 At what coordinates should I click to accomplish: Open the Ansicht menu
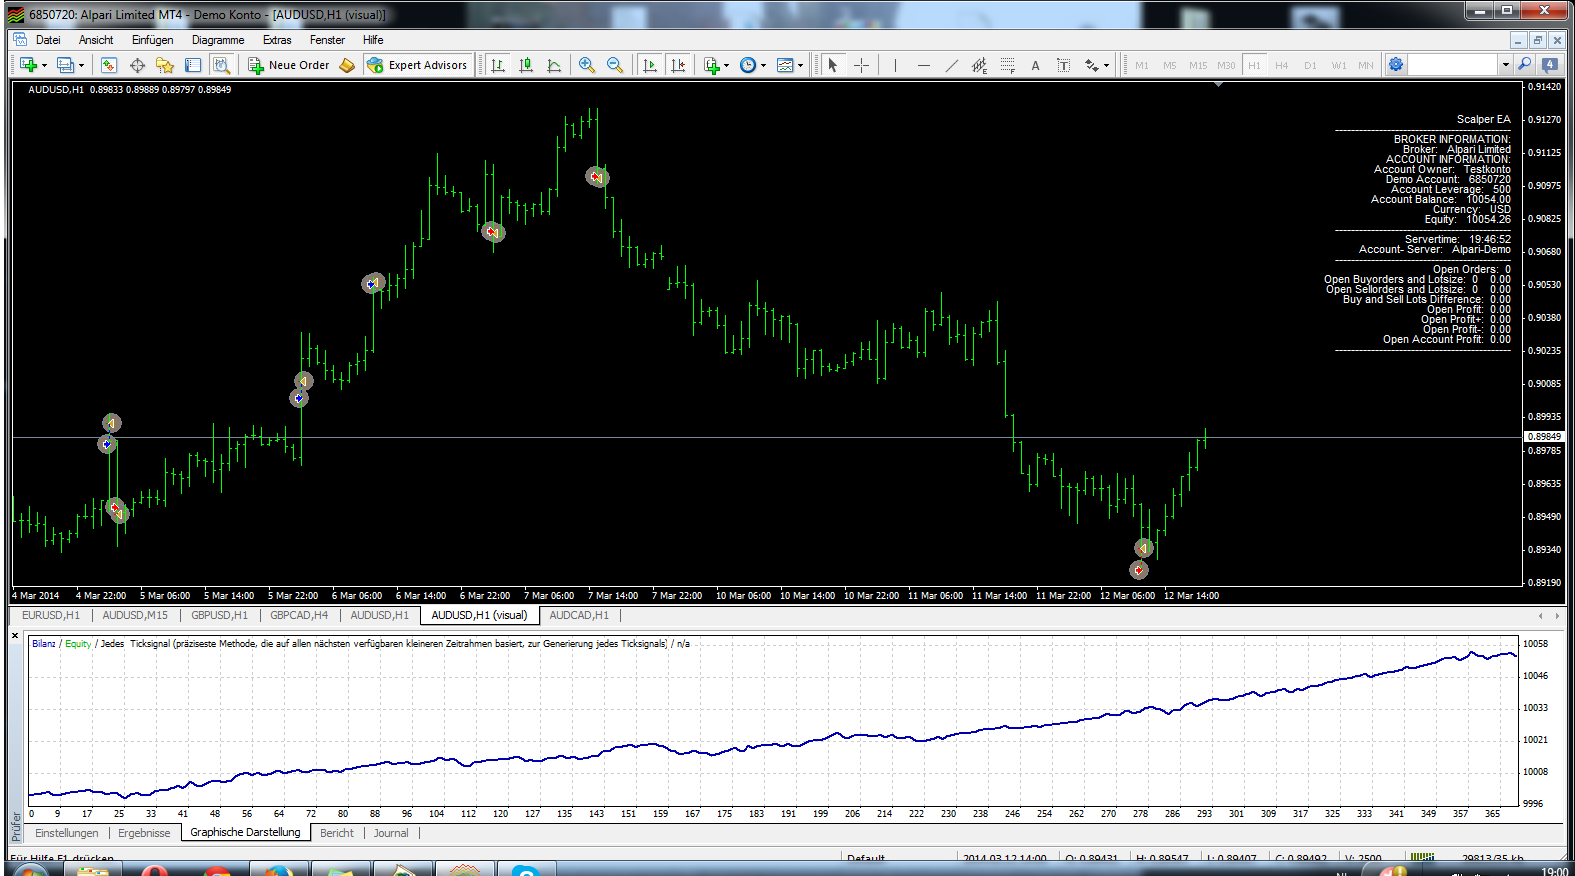(96, 40)
